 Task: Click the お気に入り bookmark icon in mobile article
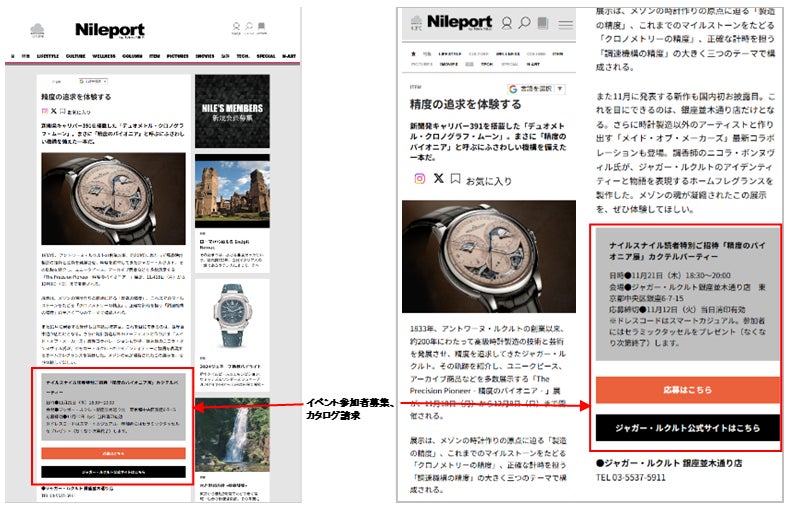point(455,179)
